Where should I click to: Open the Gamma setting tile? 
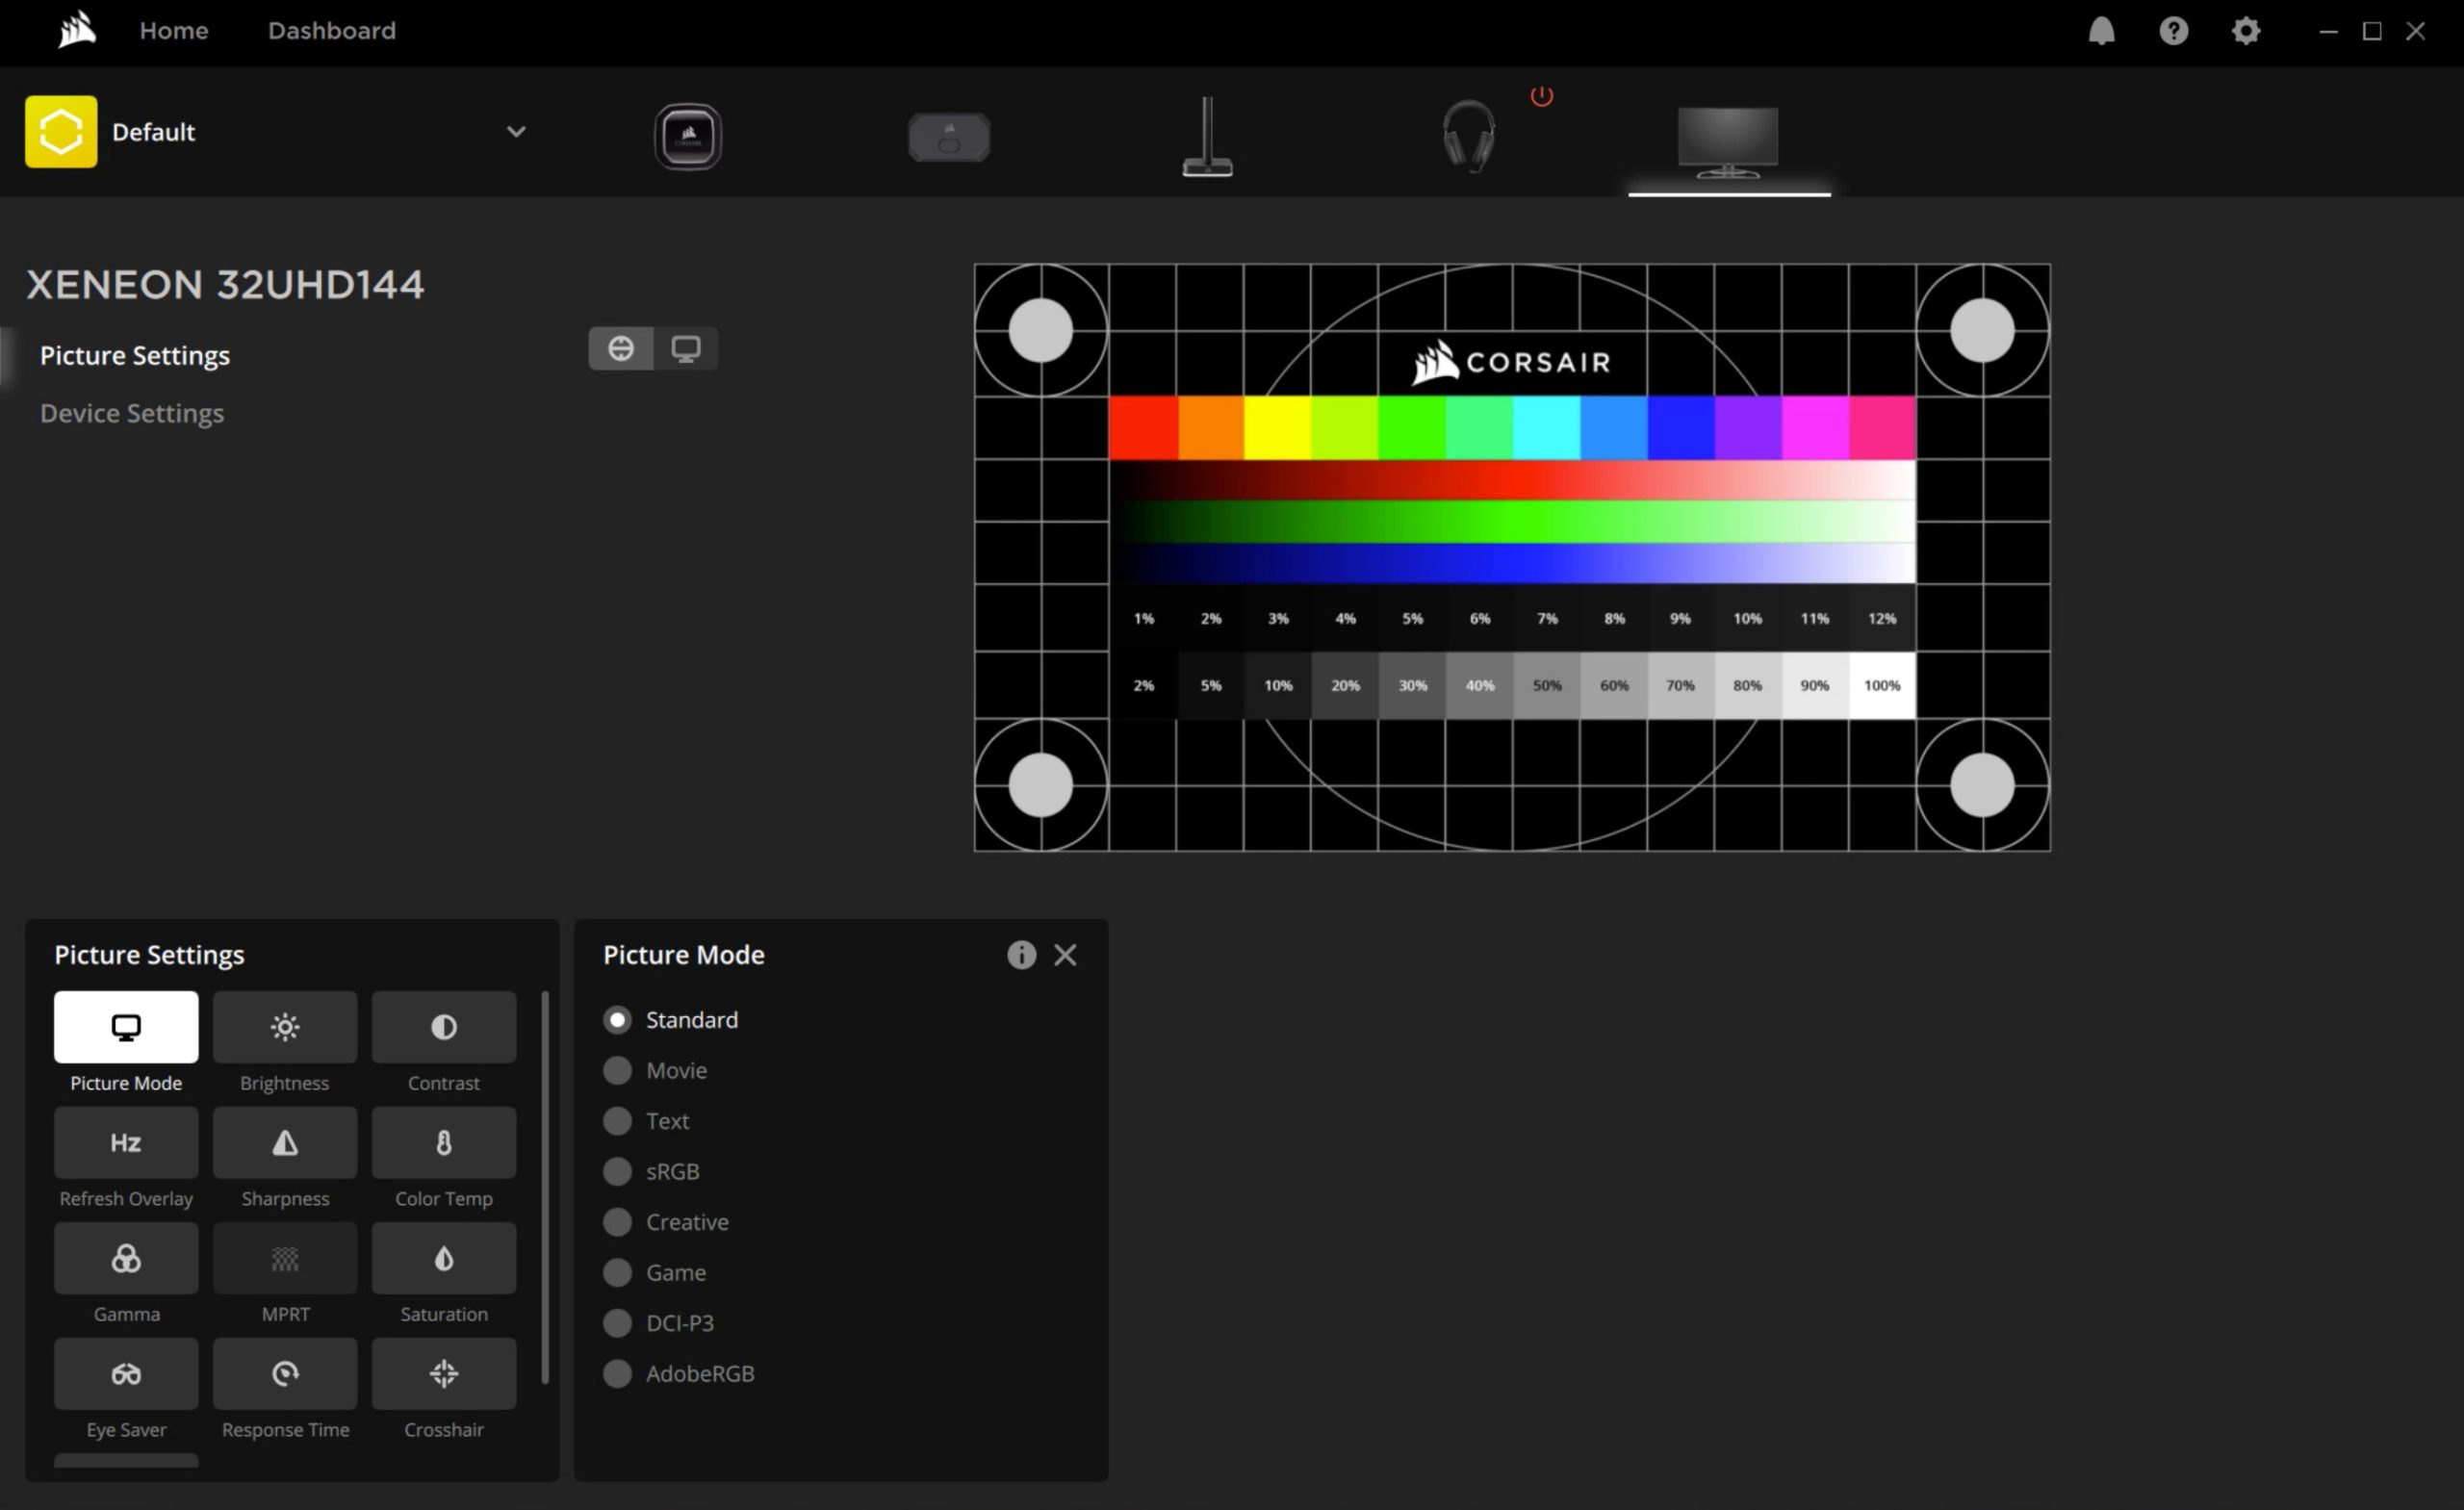pyautogui.click(x=126, y=1258)
